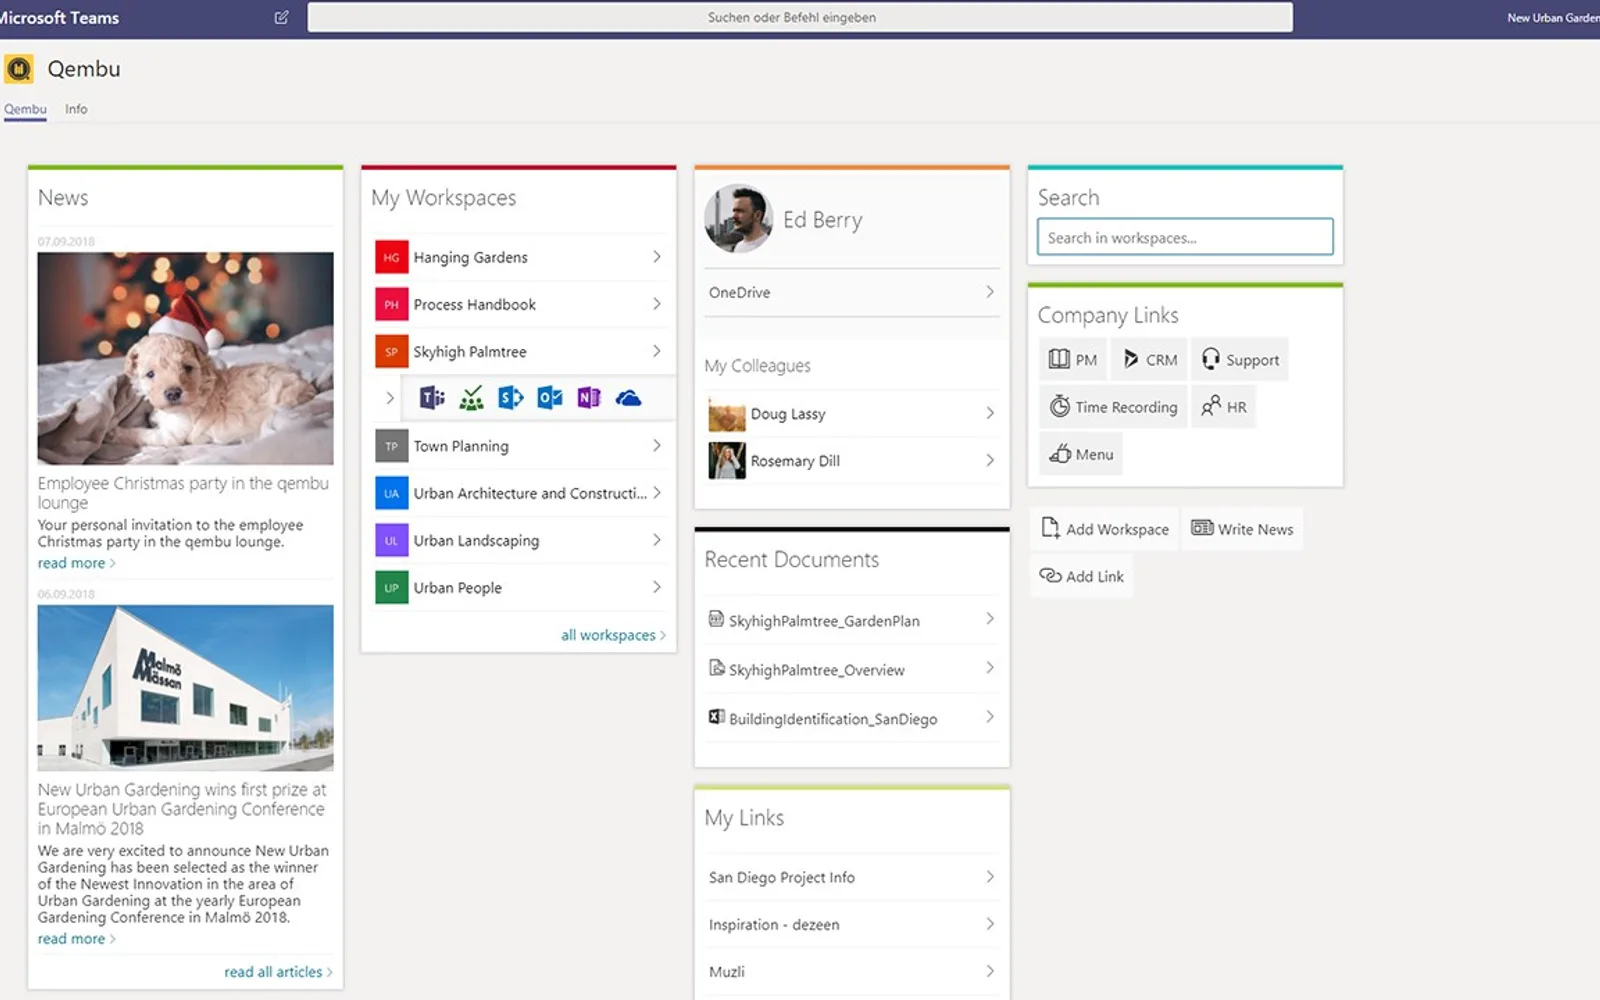Open the SkyhighPalmtree_GardenPlan document

[x=852, y=620]
